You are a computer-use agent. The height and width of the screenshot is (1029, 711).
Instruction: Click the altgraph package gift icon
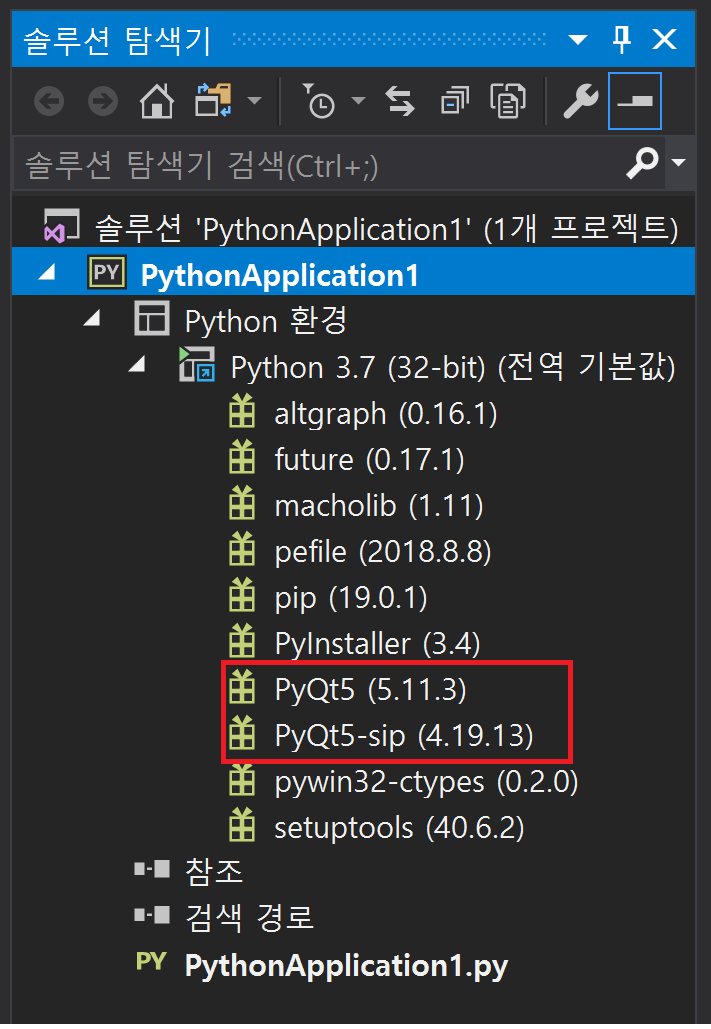242,412
